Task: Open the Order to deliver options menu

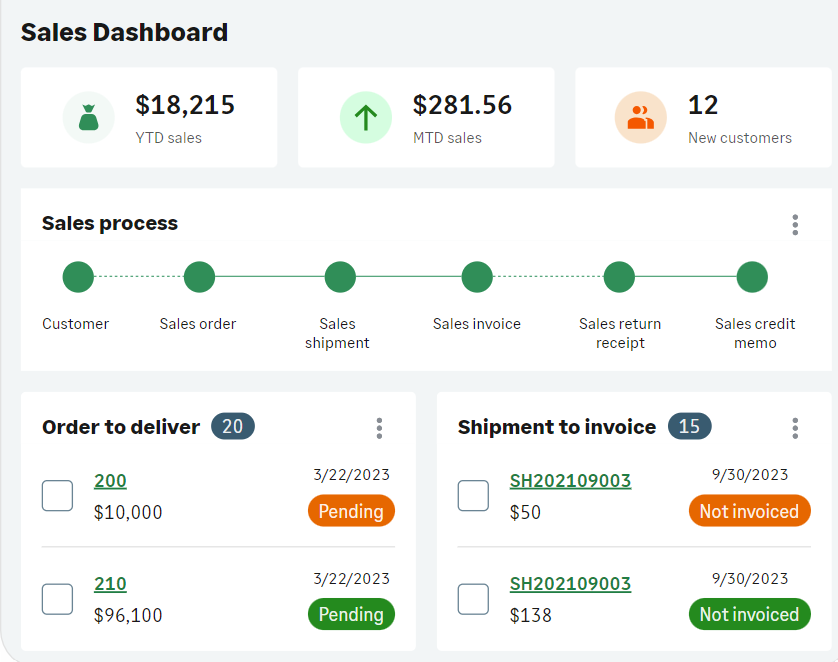Action: pos(379,427)
